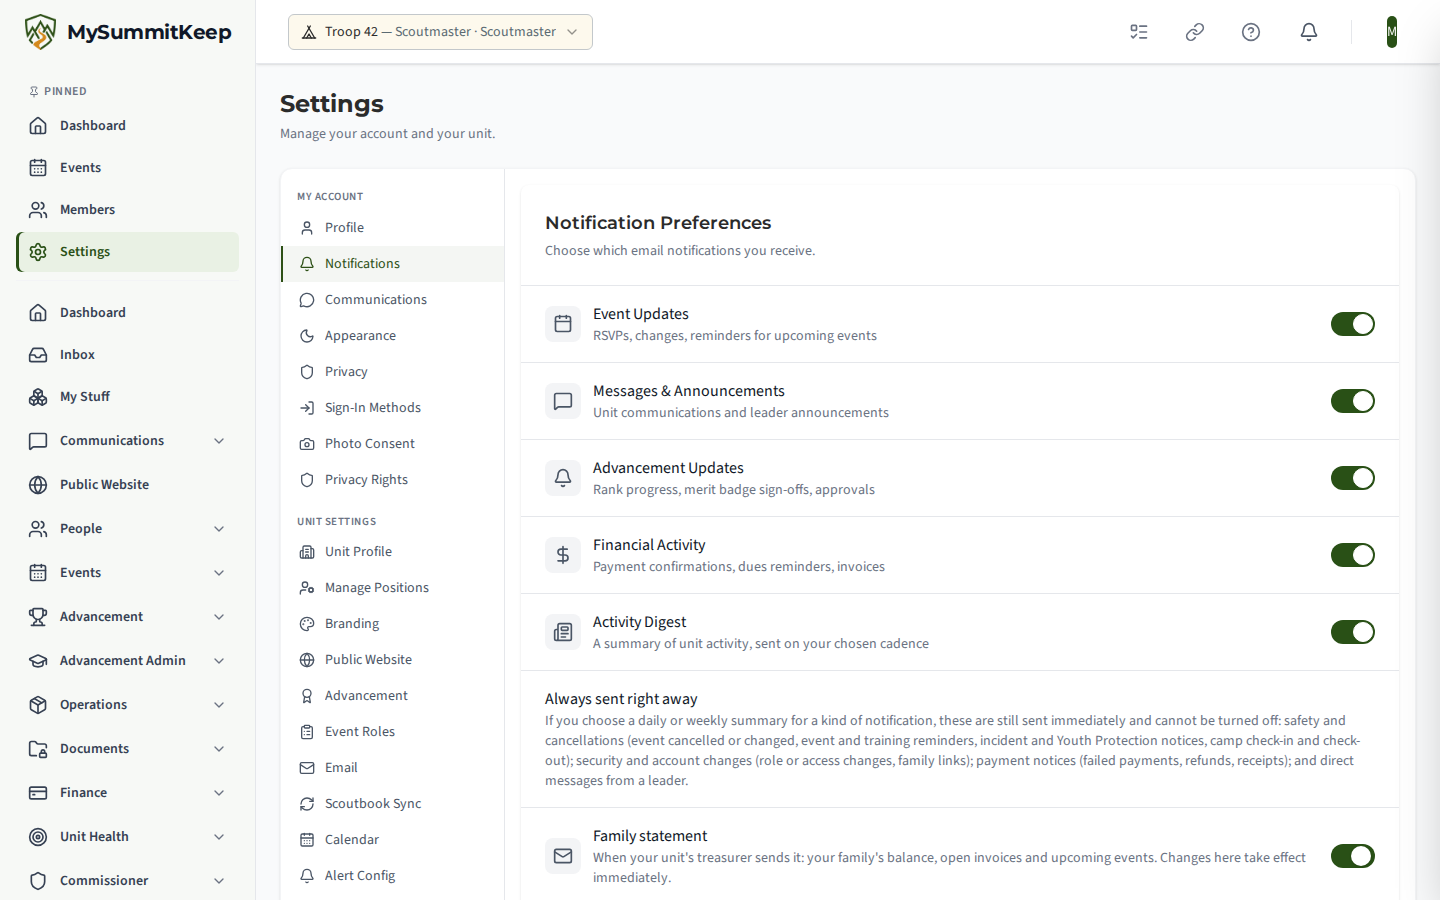Click the Family statement envelope icon

coord(563,856)
